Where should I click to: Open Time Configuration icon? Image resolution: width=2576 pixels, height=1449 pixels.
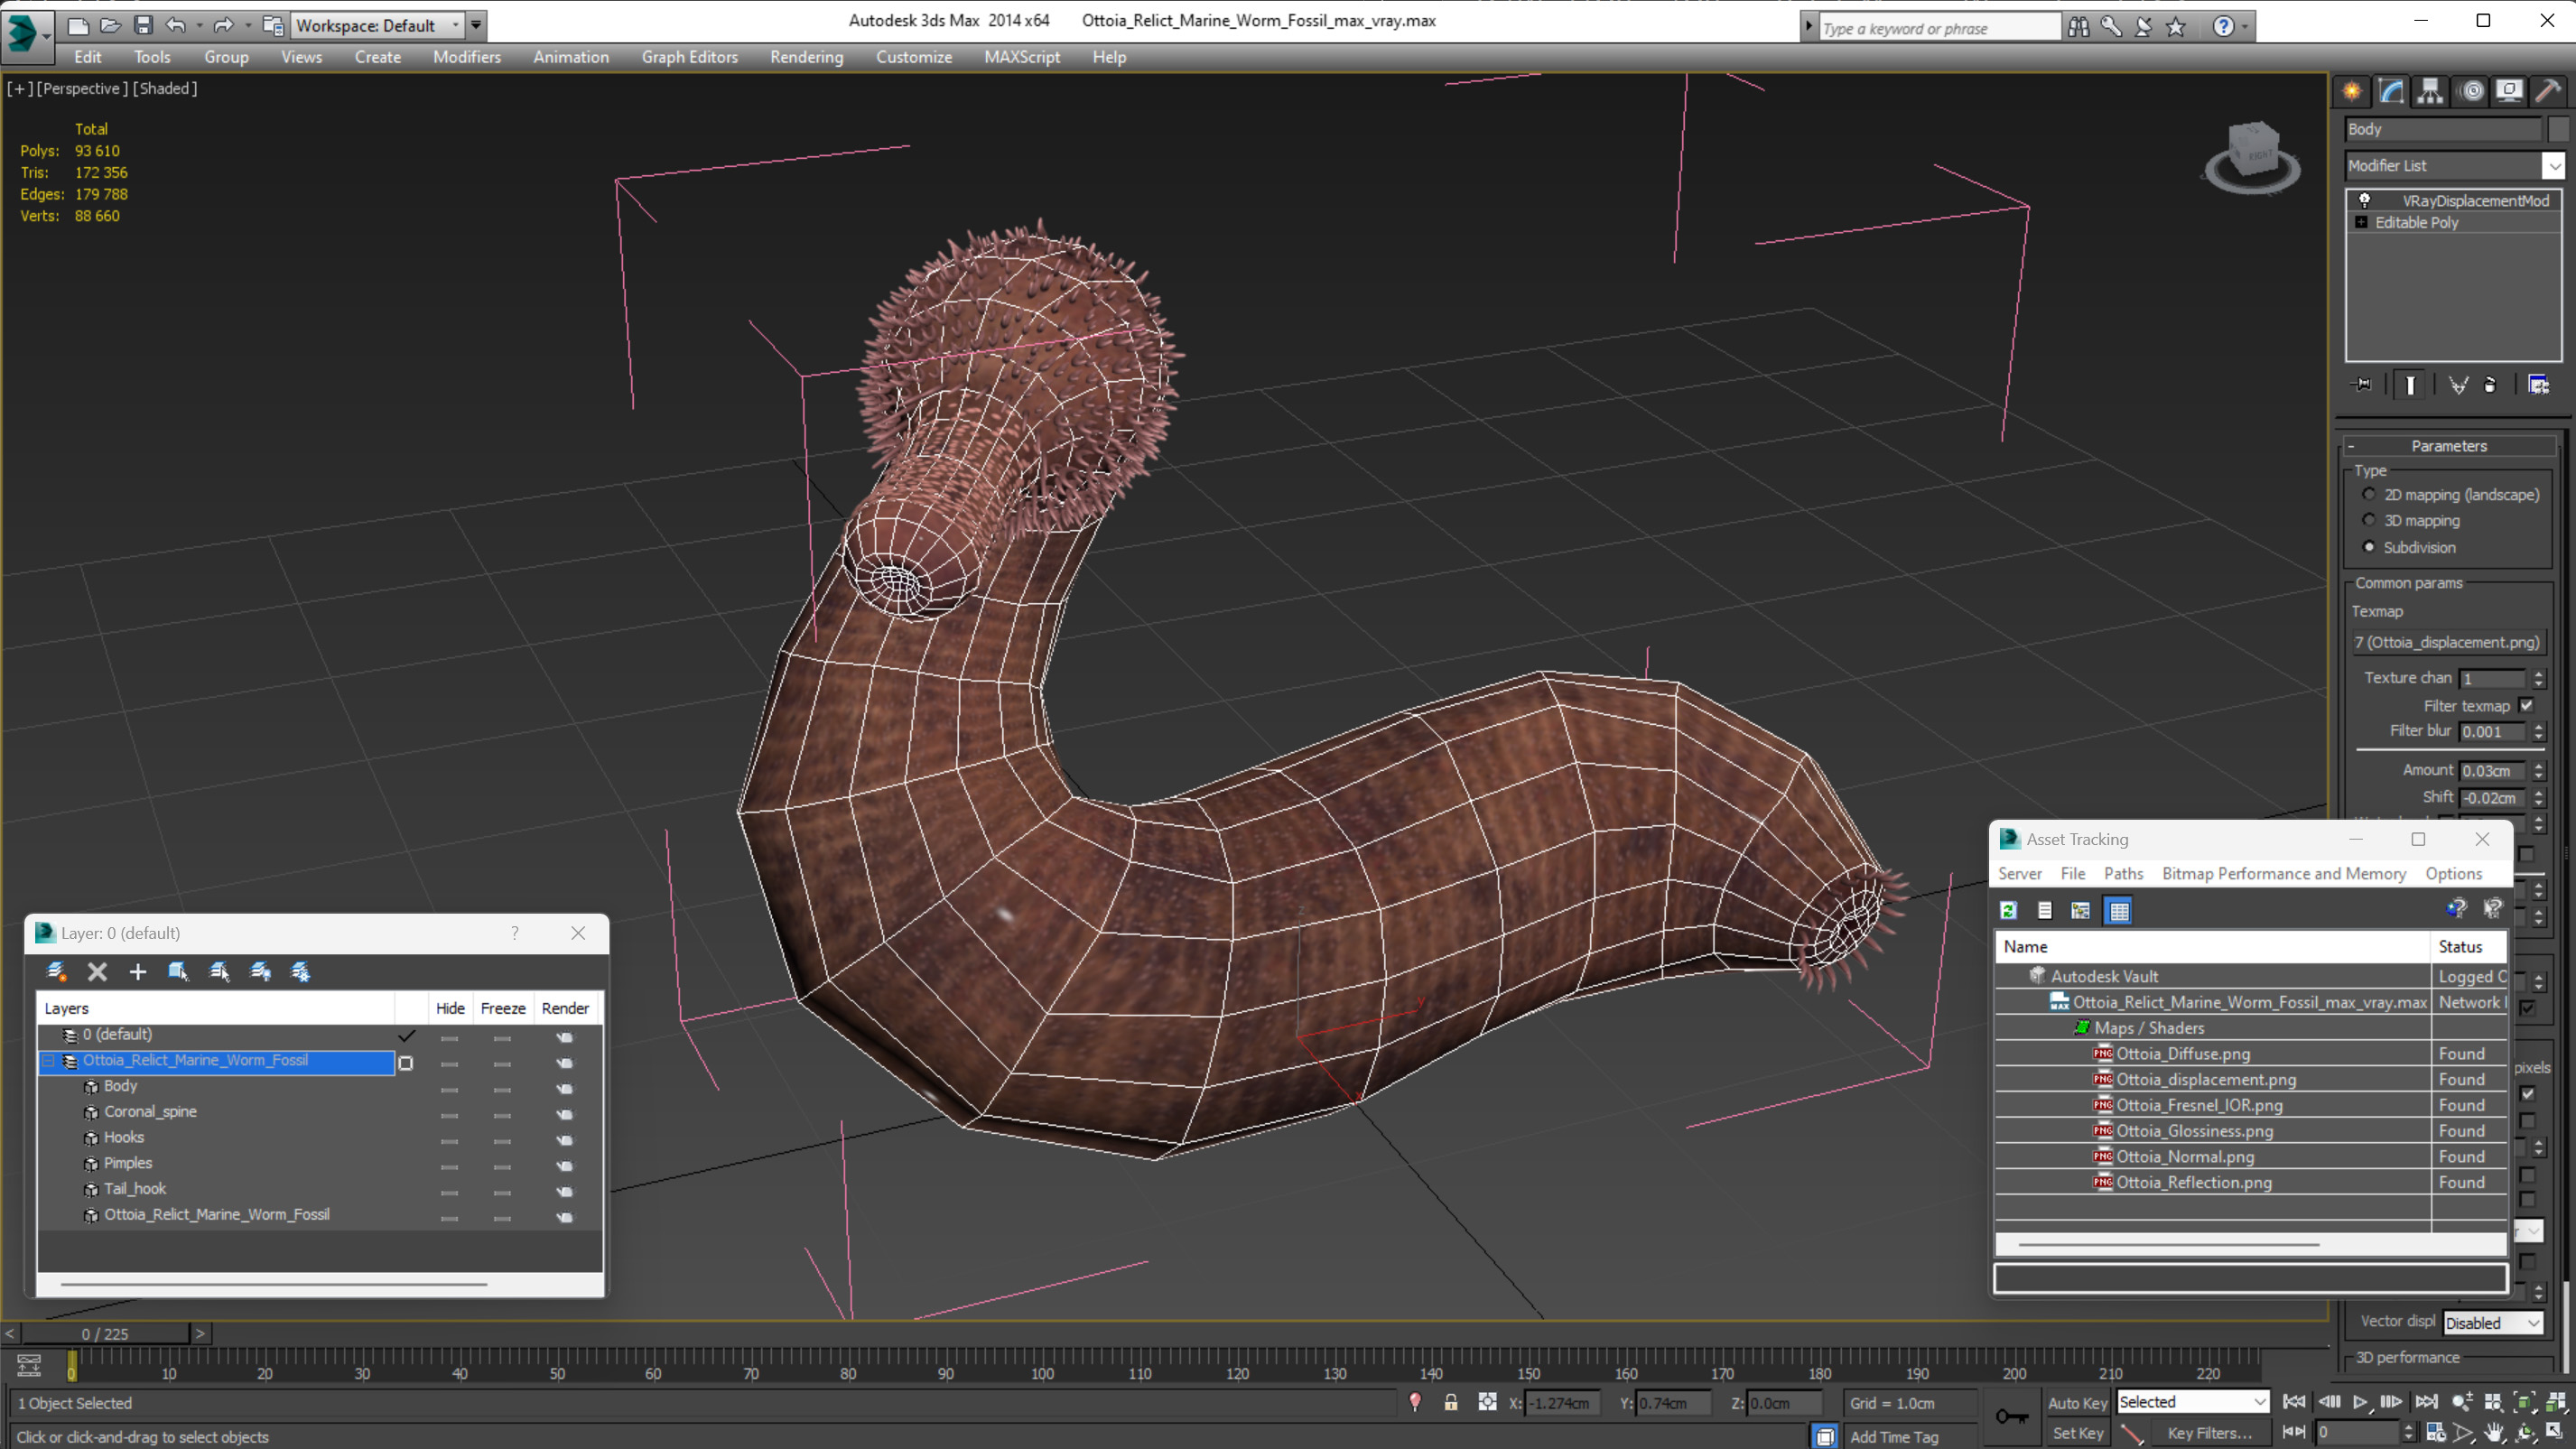(x=2435, y=1432)
